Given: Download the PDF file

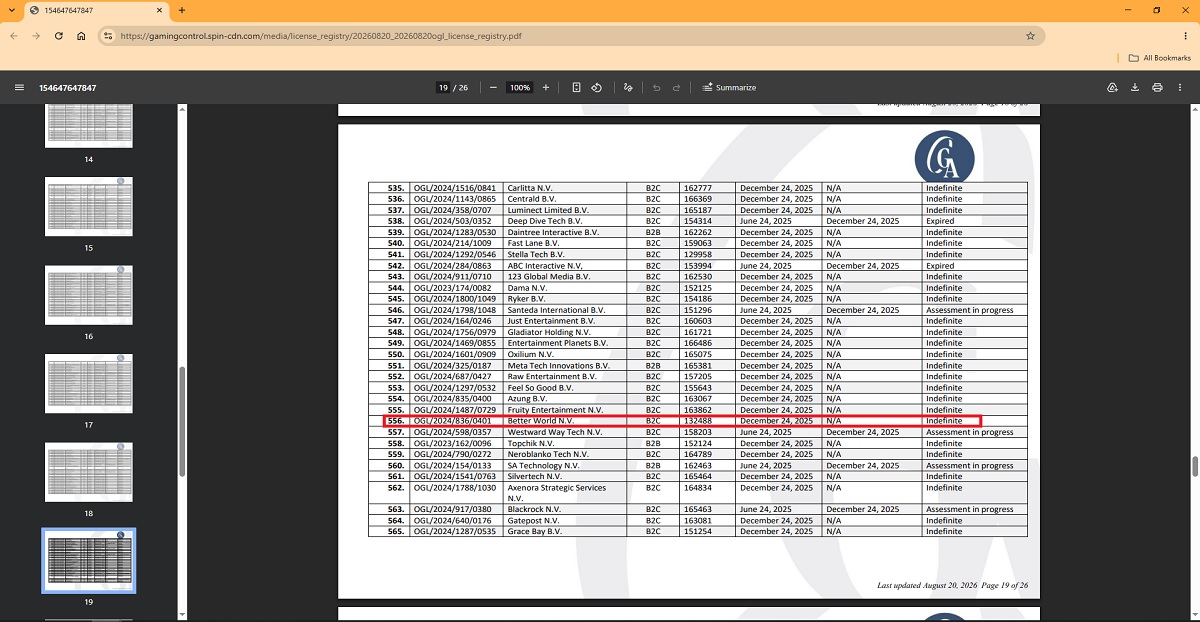Looking at the screenshot, I should [x=1135, y=88].
